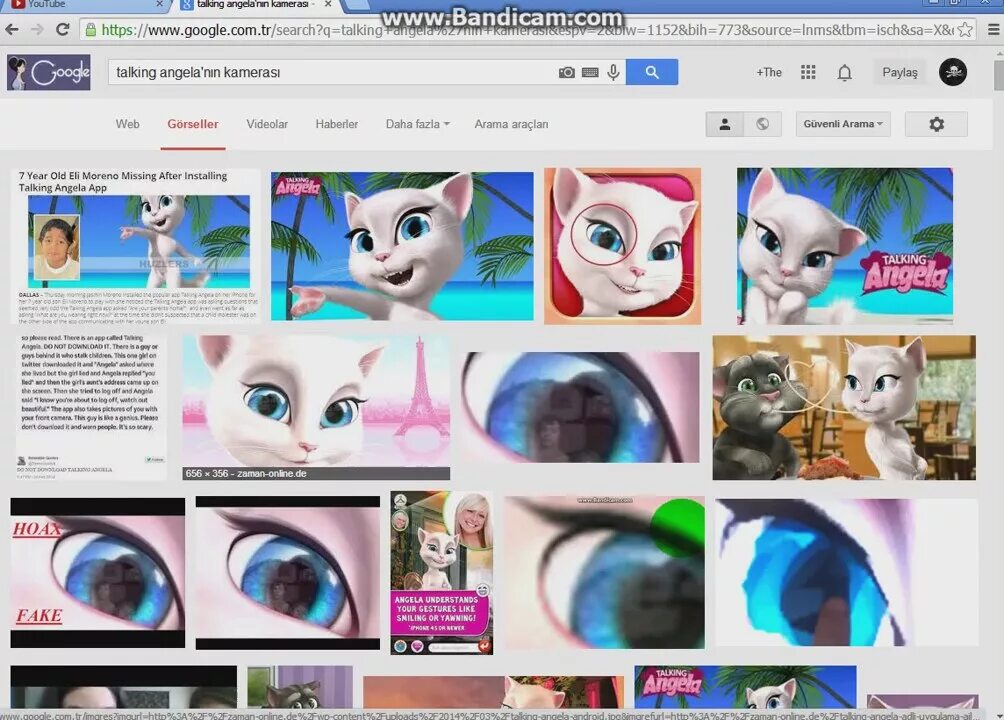Open the account profile avatar
The height and width of the screenshot is (720, 1004).
(x=953, y=72)
